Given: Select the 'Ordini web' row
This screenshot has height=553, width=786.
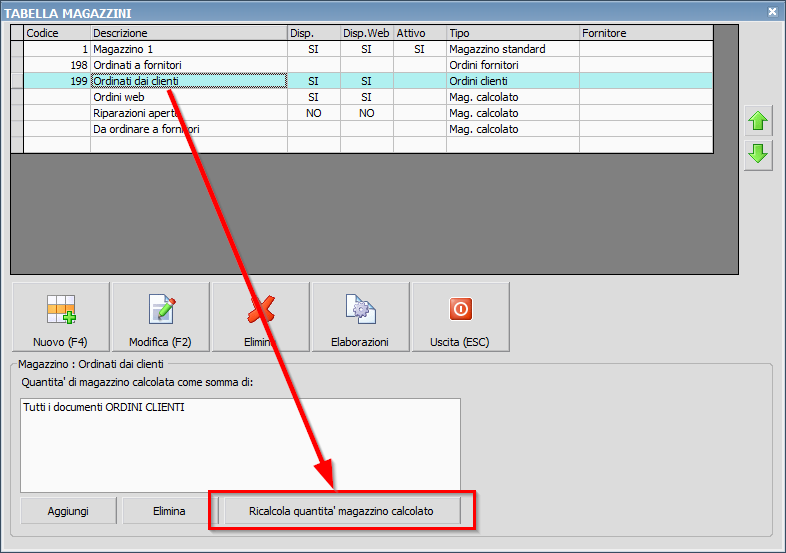Looking at the screenshot, I should [x=368, y=97].
